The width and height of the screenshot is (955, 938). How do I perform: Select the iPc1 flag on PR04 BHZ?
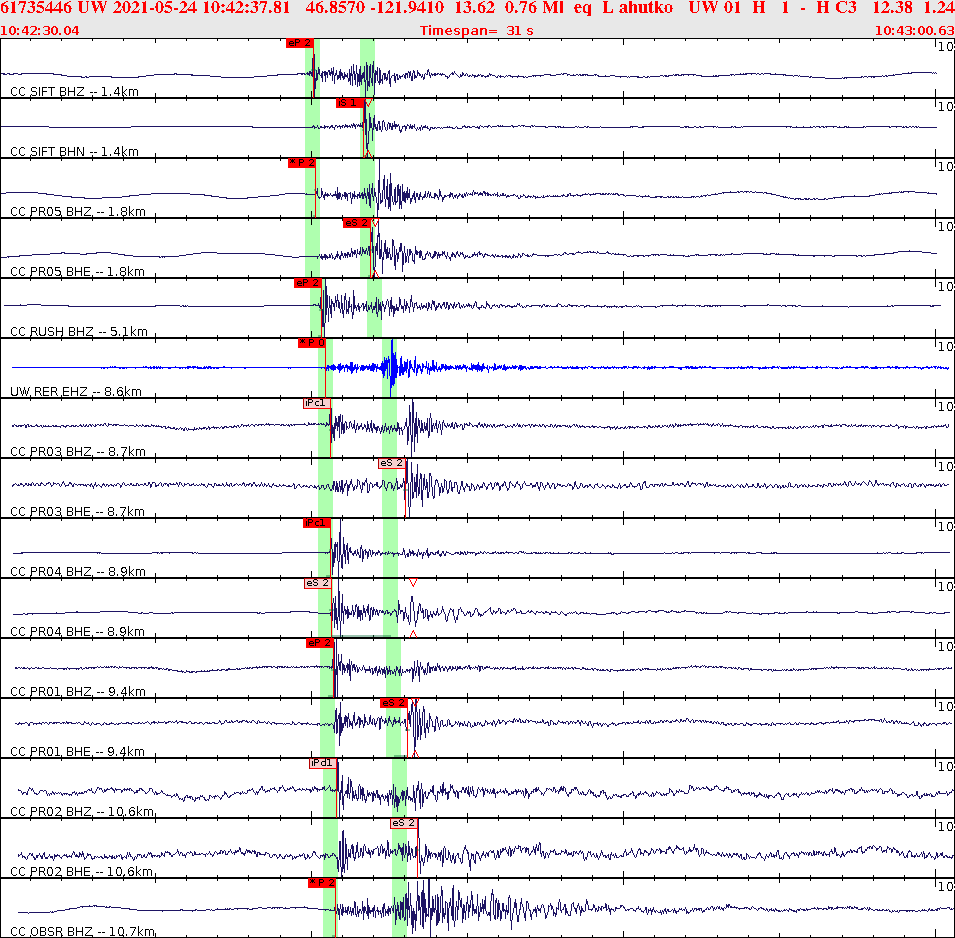click(x=316, y=522)
